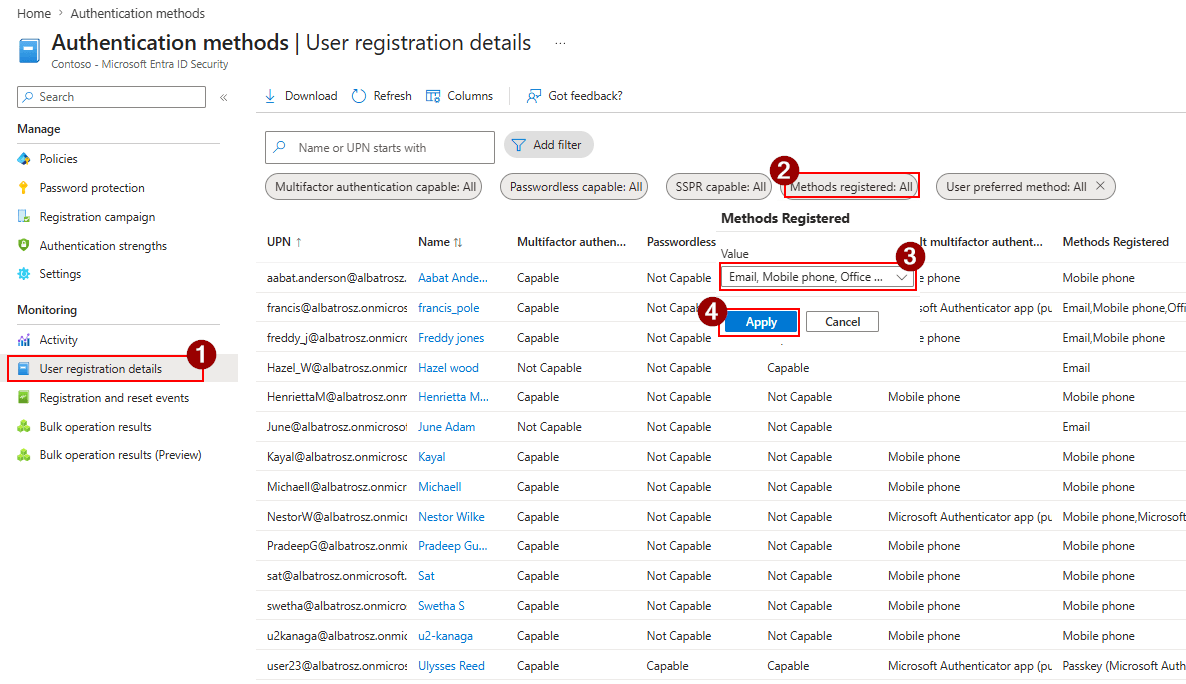Screen dimensions: 1186x684
Task: Click the Bulk operation results icon
Action: pos(24,427)
